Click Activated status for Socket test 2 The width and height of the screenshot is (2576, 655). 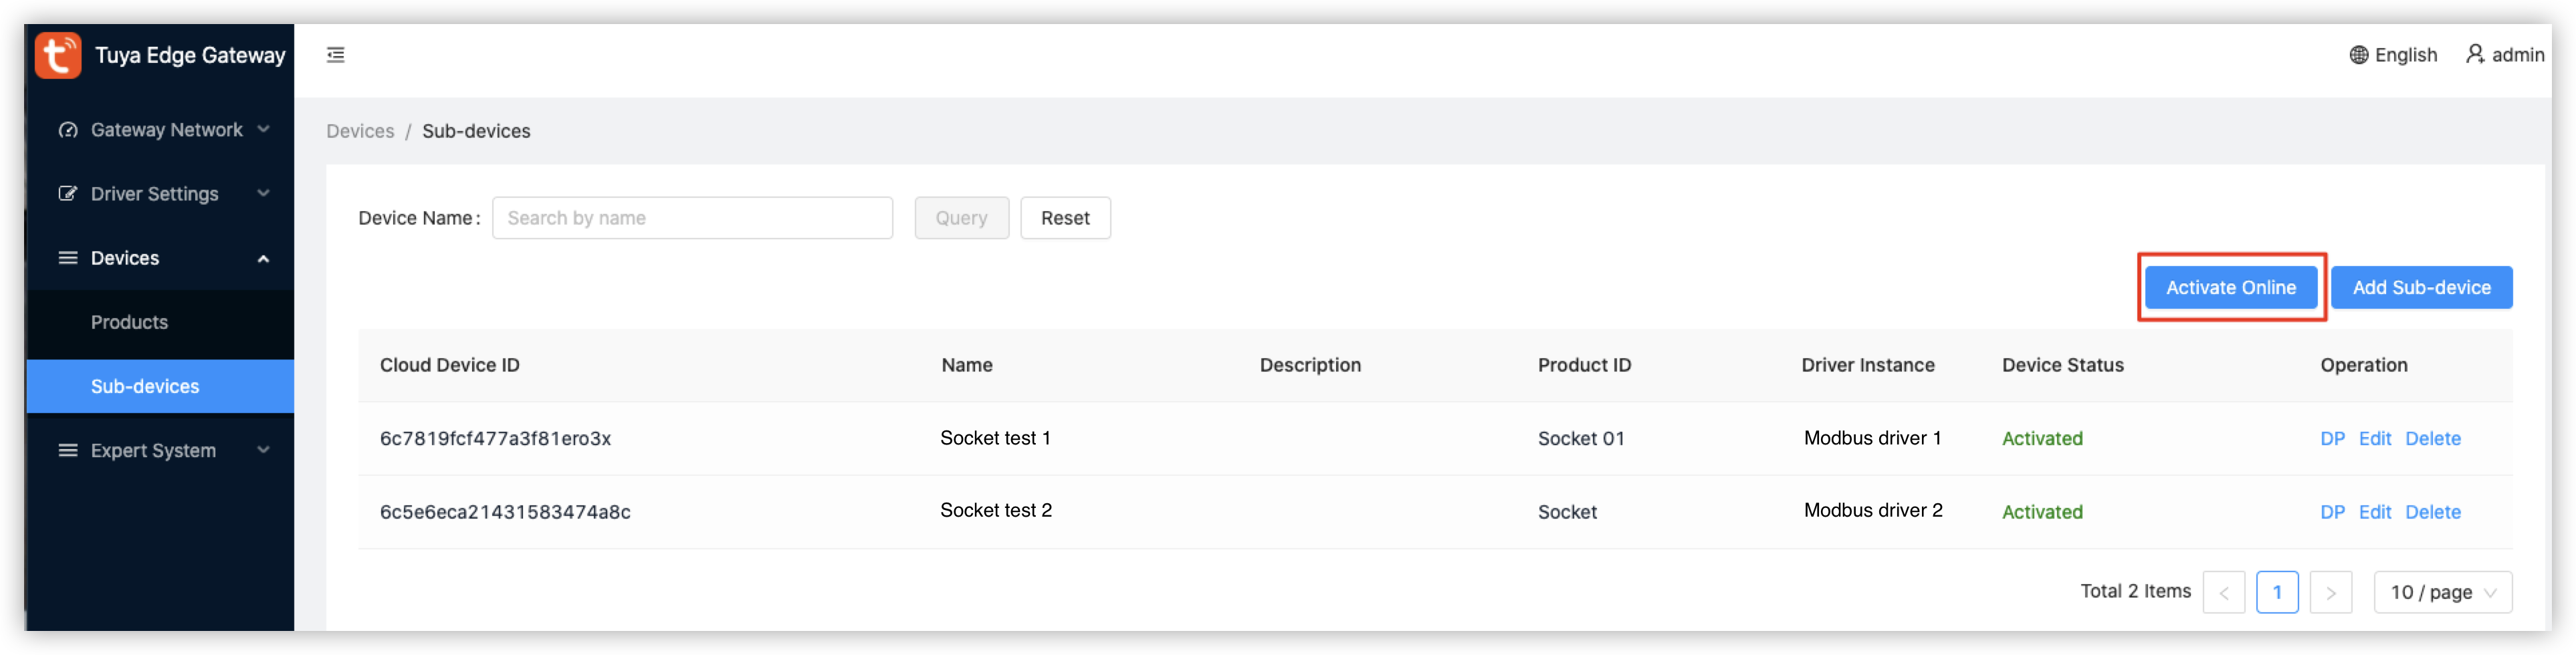coord(2042,512)
